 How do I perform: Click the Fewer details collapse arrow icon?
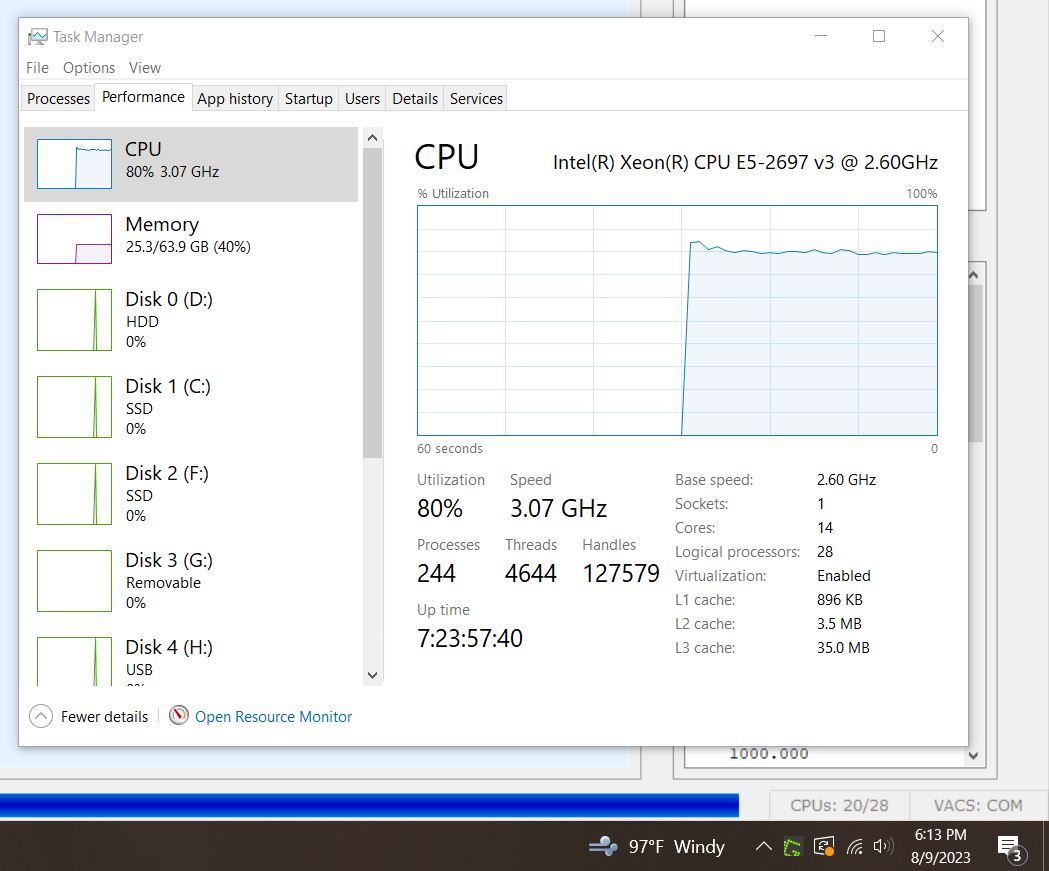41,716
